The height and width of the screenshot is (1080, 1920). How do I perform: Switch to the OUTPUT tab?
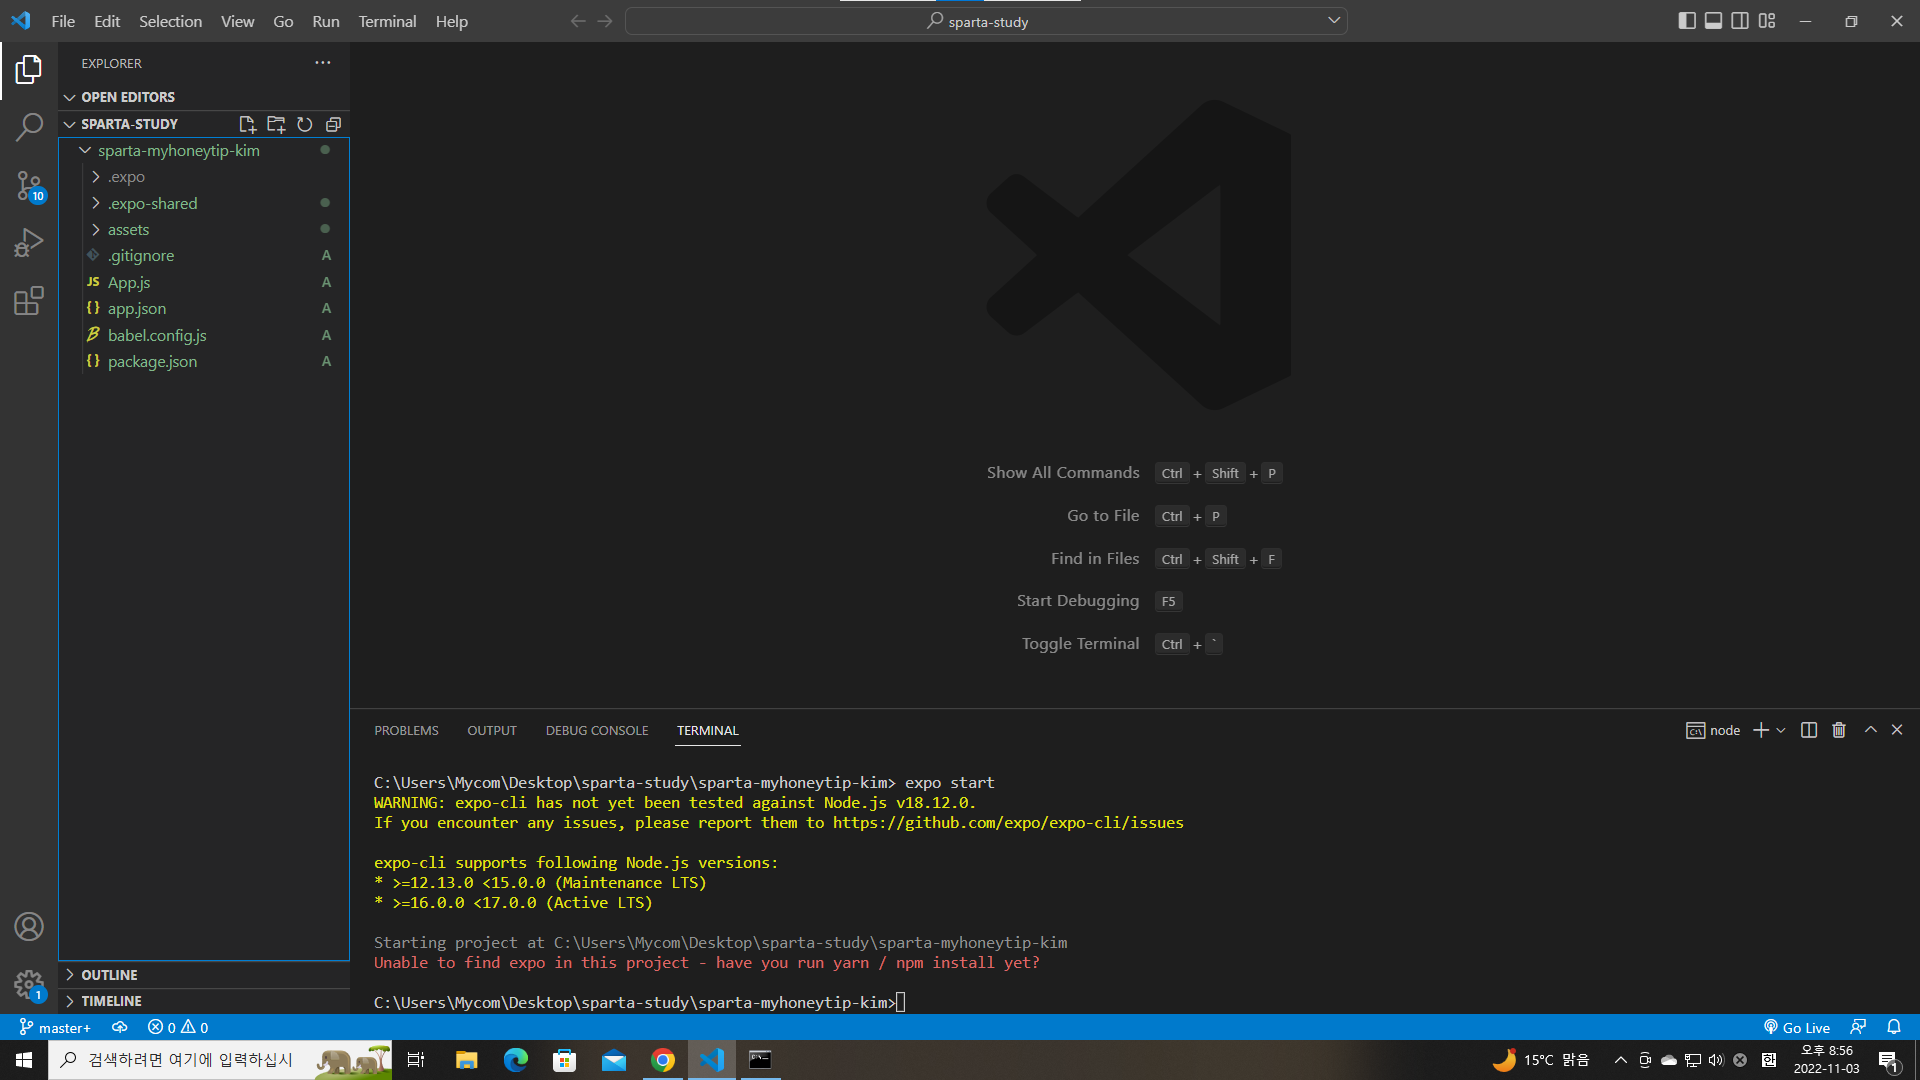point(492,731)
